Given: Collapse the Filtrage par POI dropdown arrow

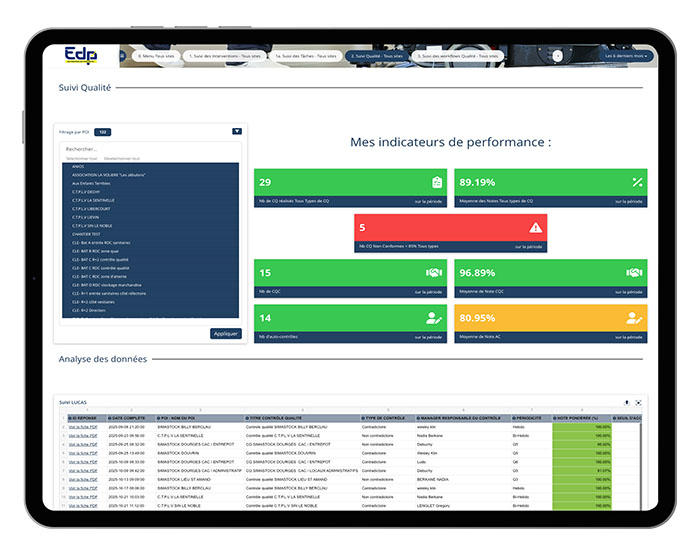Looking at the screenshot, I should [x=237, y=131].
